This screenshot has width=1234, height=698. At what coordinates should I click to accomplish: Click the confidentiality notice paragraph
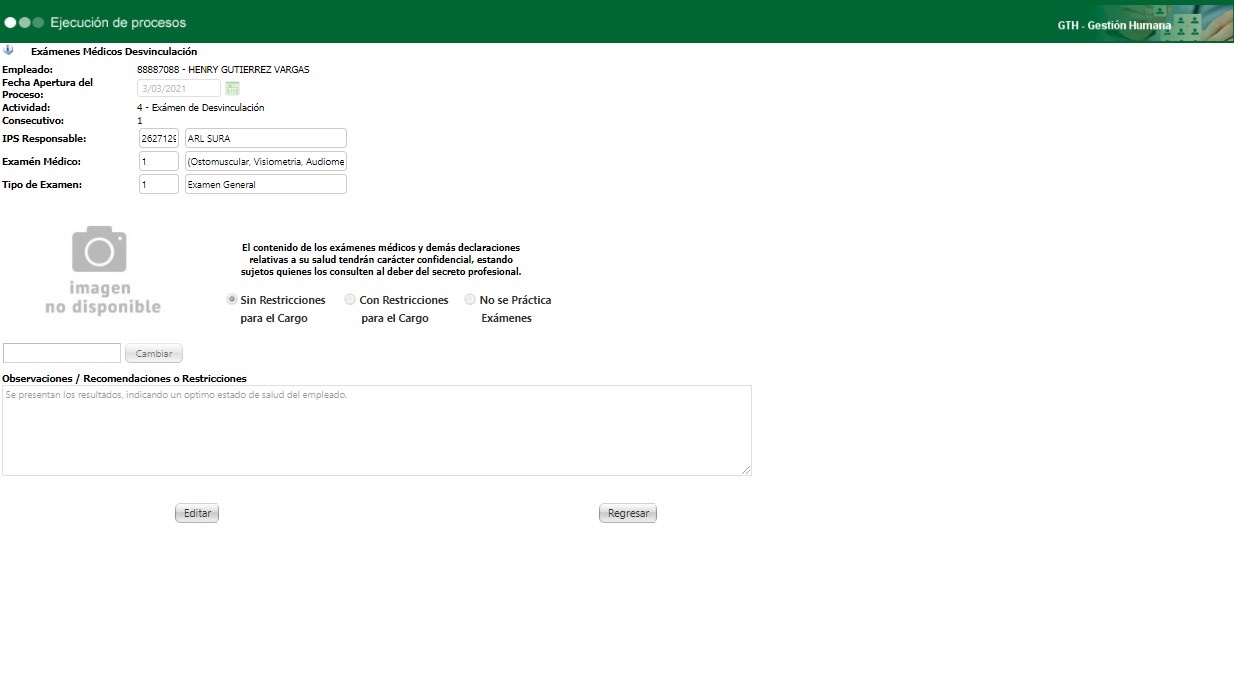click(x=381, y=259)
